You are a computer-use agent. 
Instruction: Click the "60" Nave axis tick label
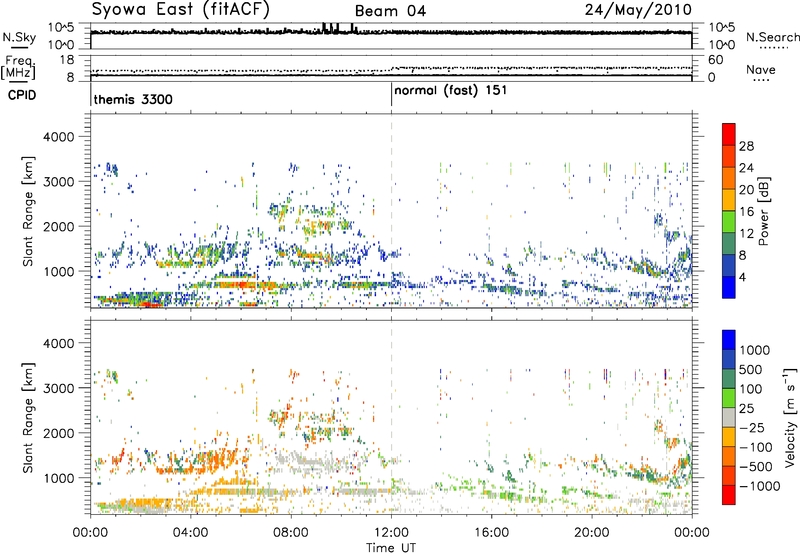(x=715, y=60)
